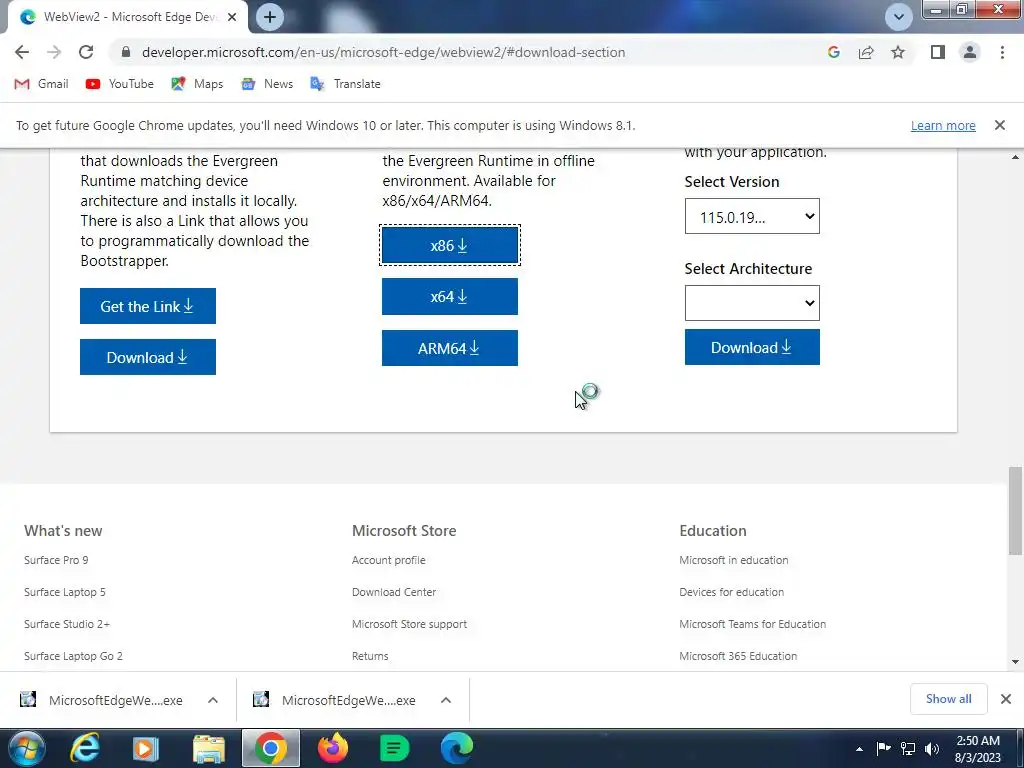Open tab search dropdown arrow
This screenshot has width=1024, height=768.
point(899,17)
